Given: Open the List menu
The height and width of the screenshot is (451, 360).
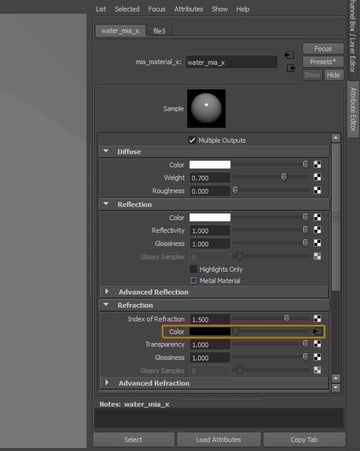Looking at the screenshot, I should point(101,9).
